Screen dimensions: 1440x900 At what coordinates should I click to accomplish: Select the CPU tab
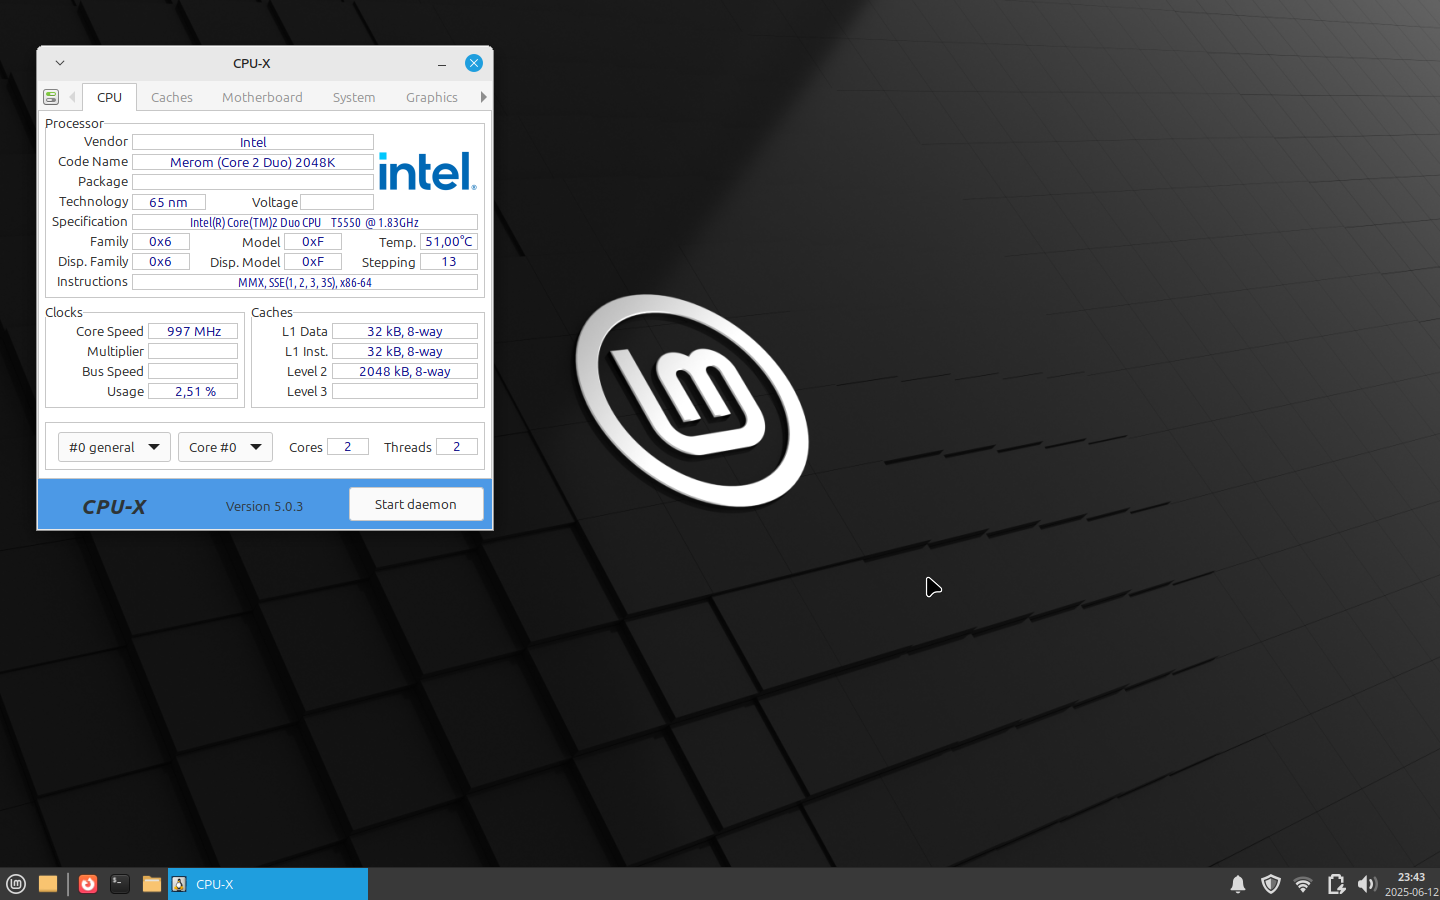pyautogui.click(x=110, y=97)
